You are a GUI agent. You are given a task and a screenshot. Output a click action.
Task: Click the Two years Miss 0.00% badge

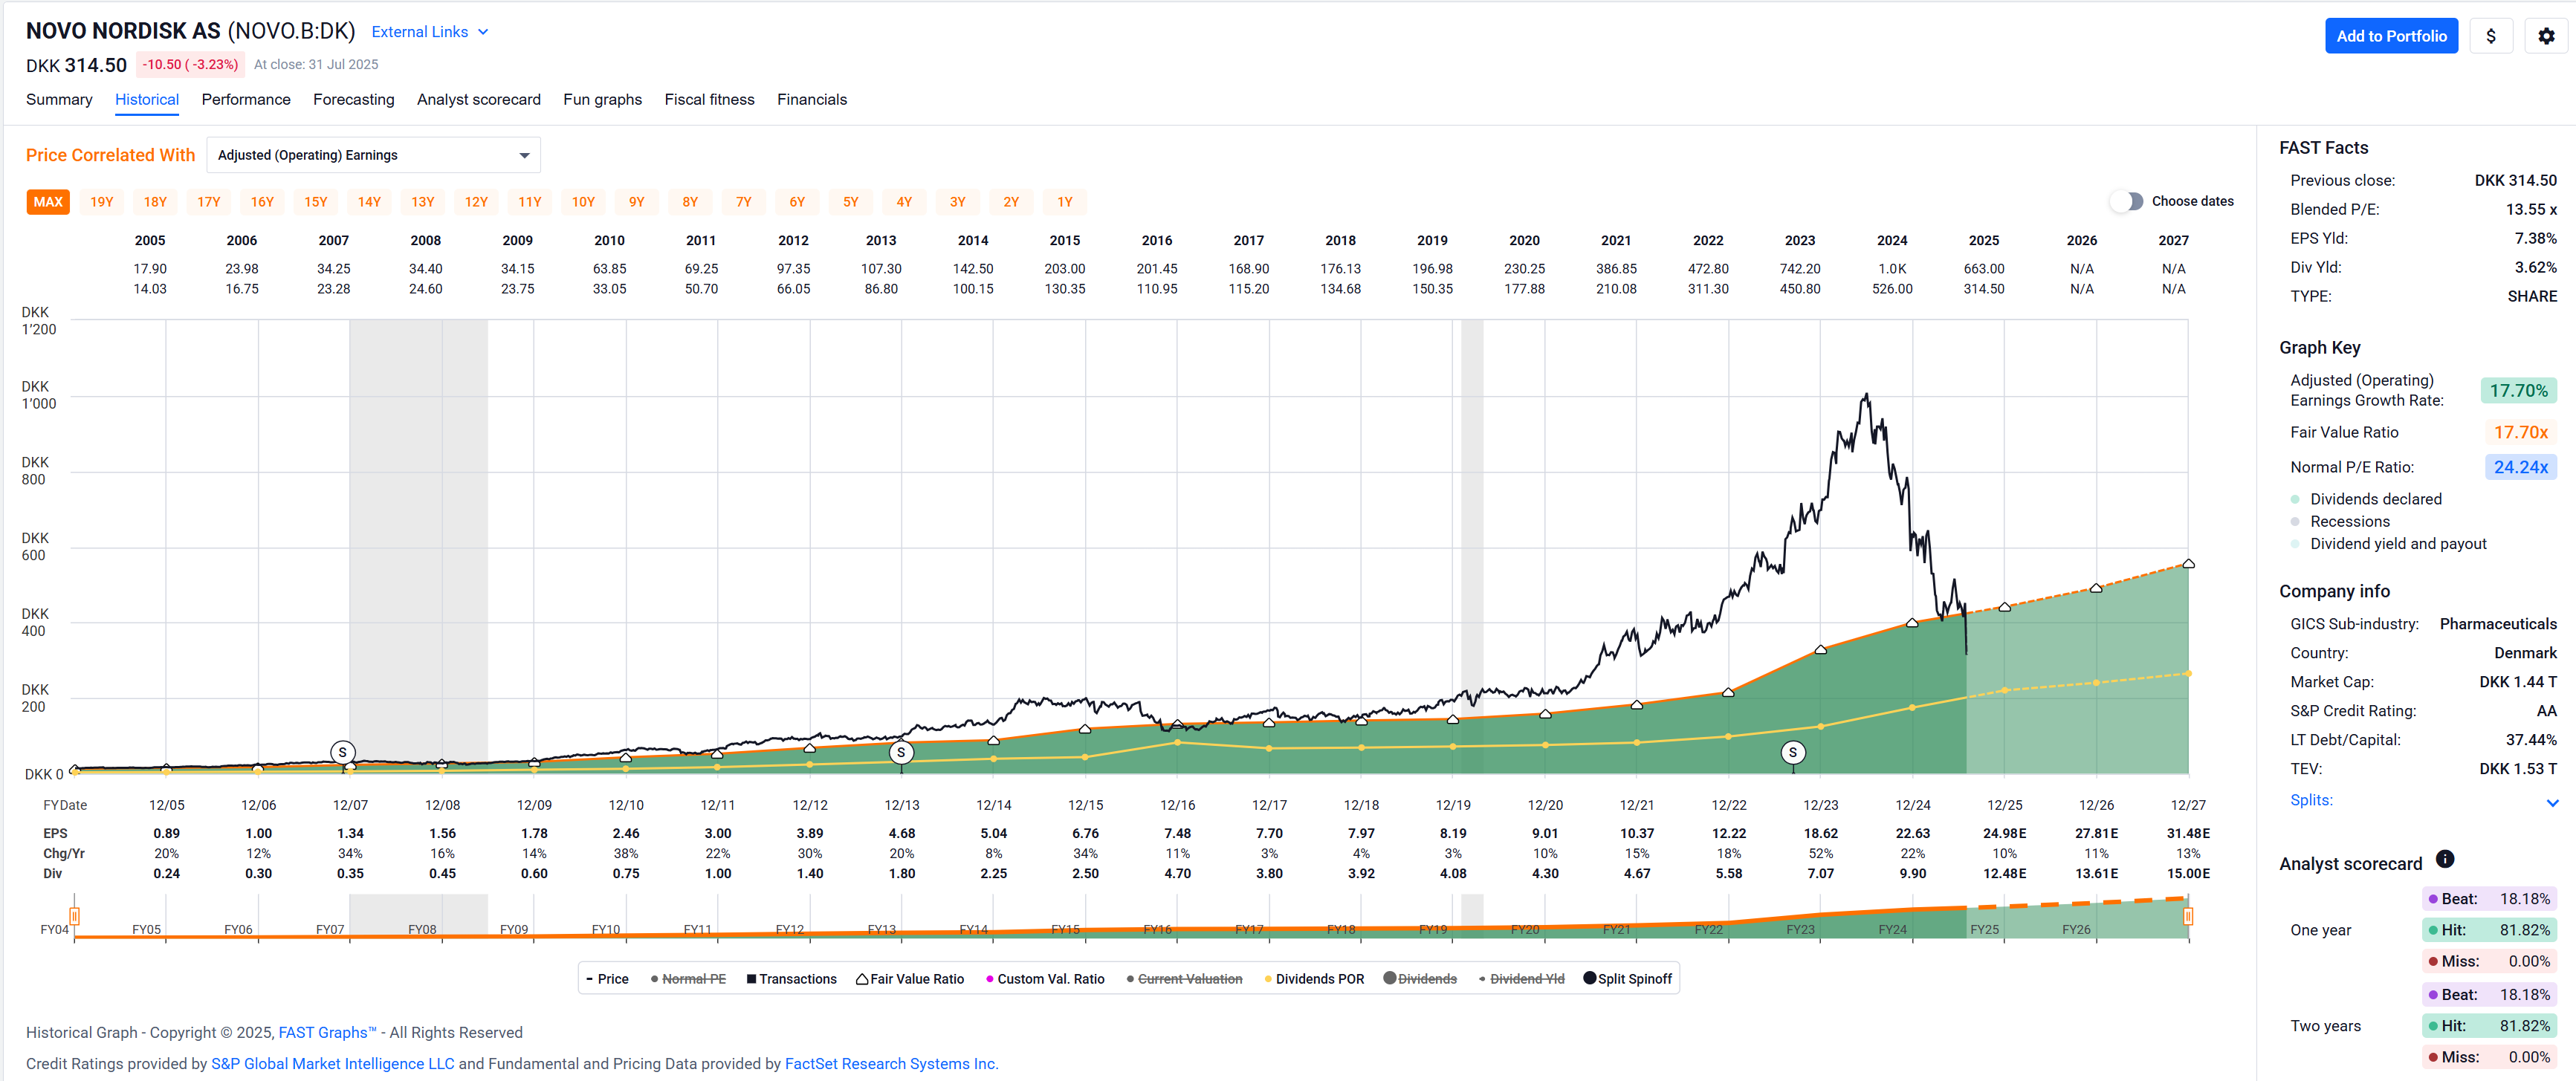point(2489,1057)
